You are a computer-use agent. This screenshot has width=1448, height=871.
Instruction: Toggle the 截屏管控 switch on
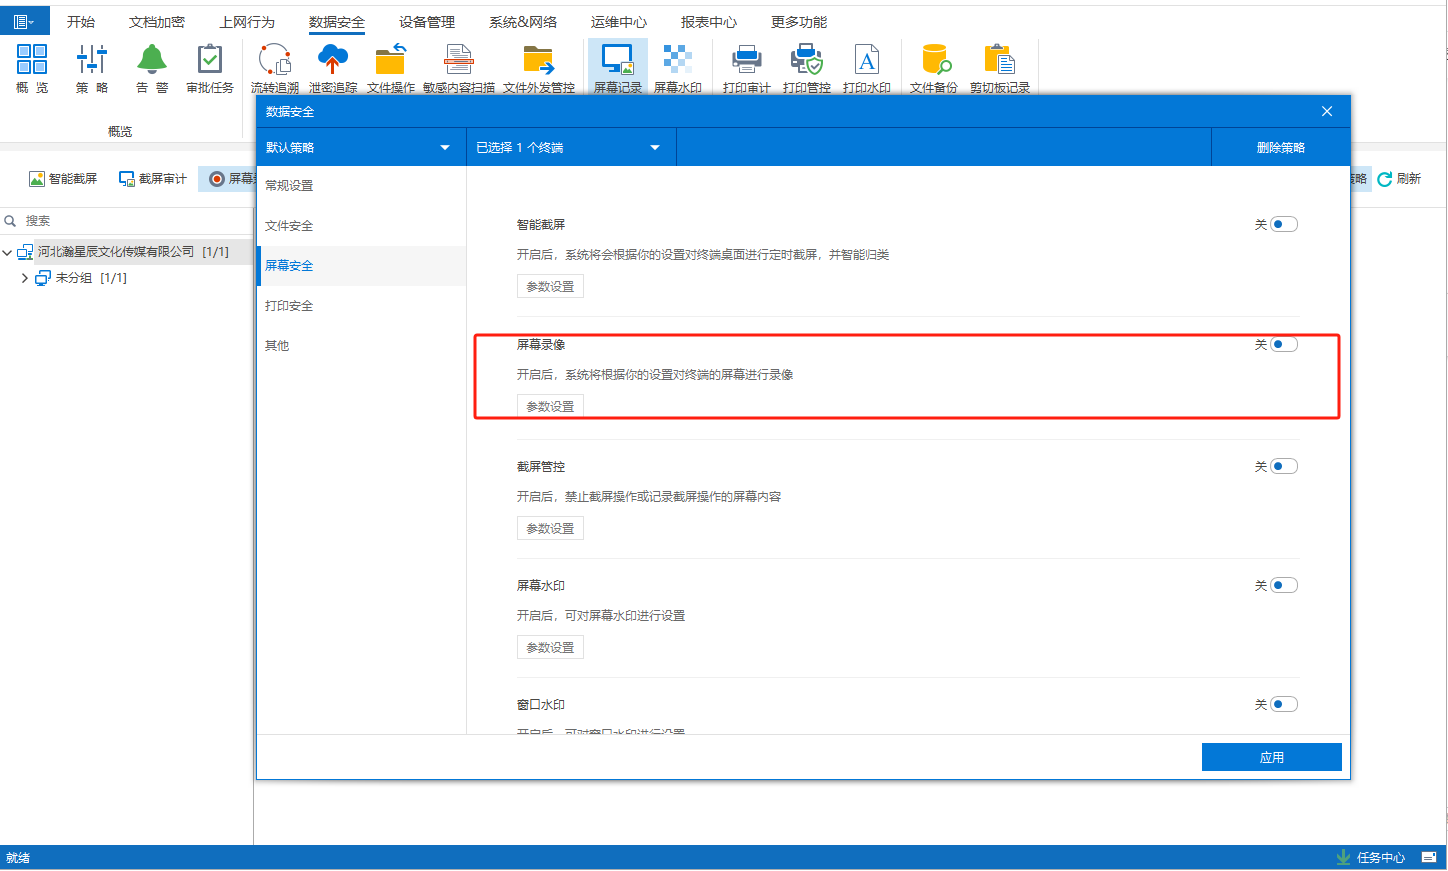[1284, 466]
